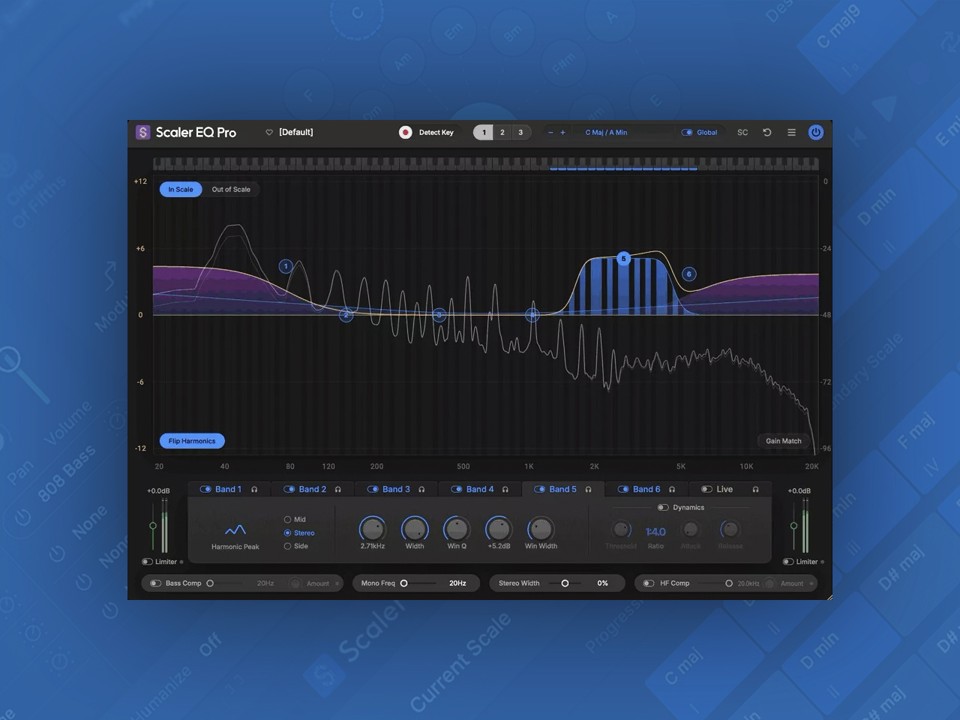Click the Gain Match button
Viewport: 960px width, 720px height.
(783, 441)
